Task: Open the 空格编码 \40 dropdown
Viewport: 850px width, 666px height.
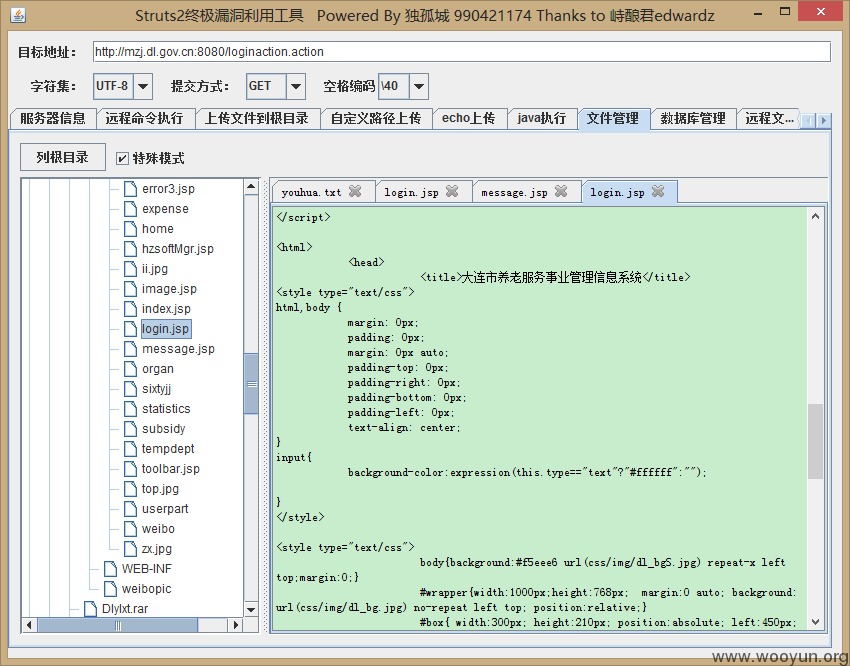Action: (418, 86)
